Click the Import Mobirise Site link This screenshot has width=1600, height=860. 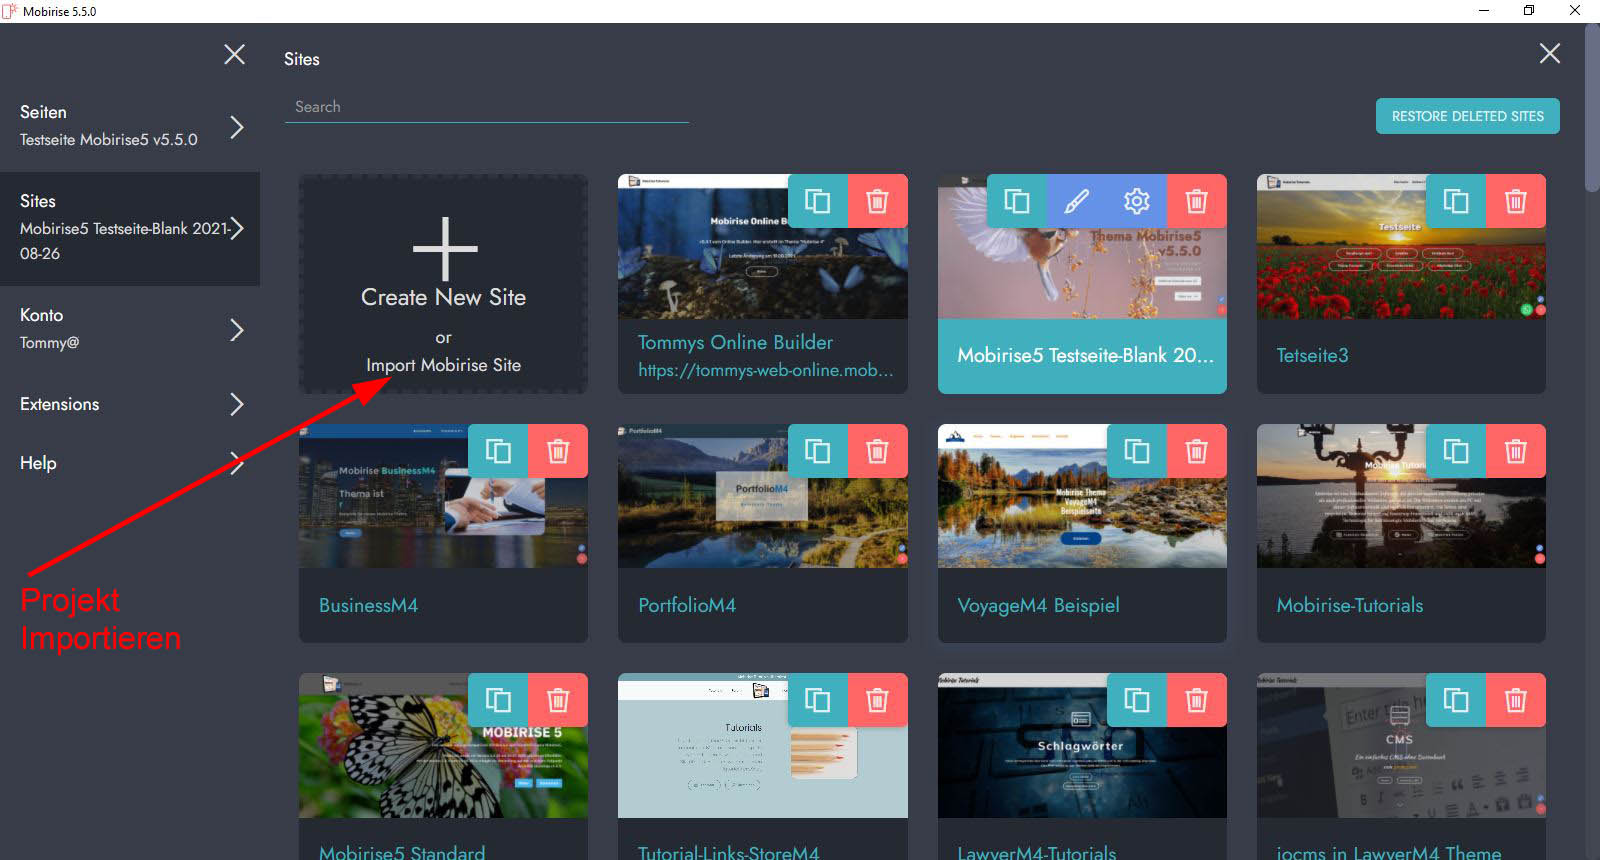coord(443,365)
